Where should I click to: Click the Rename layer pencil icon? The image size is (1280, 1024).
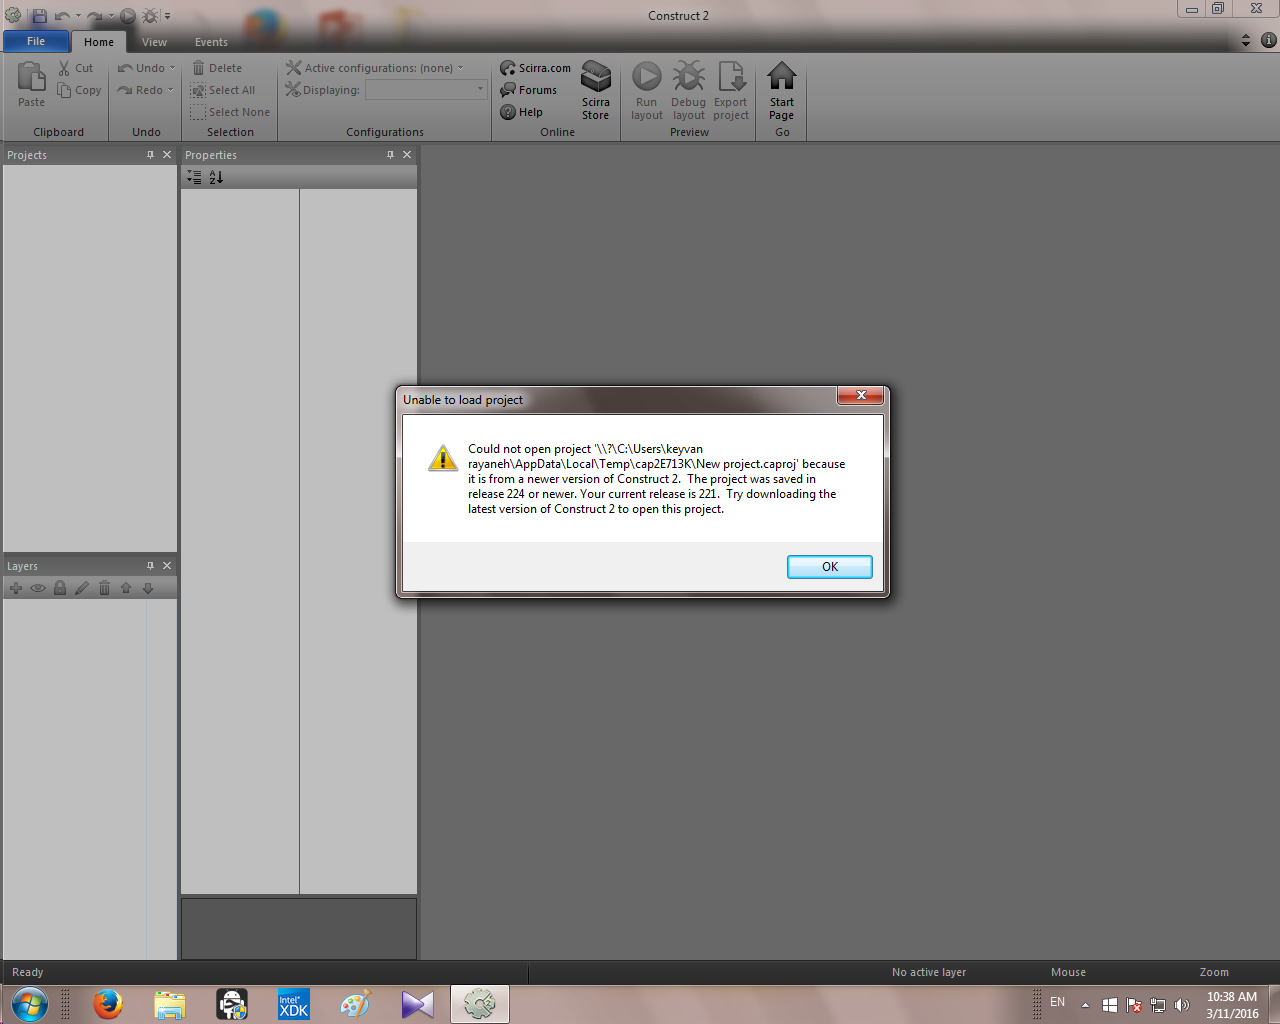82,588
